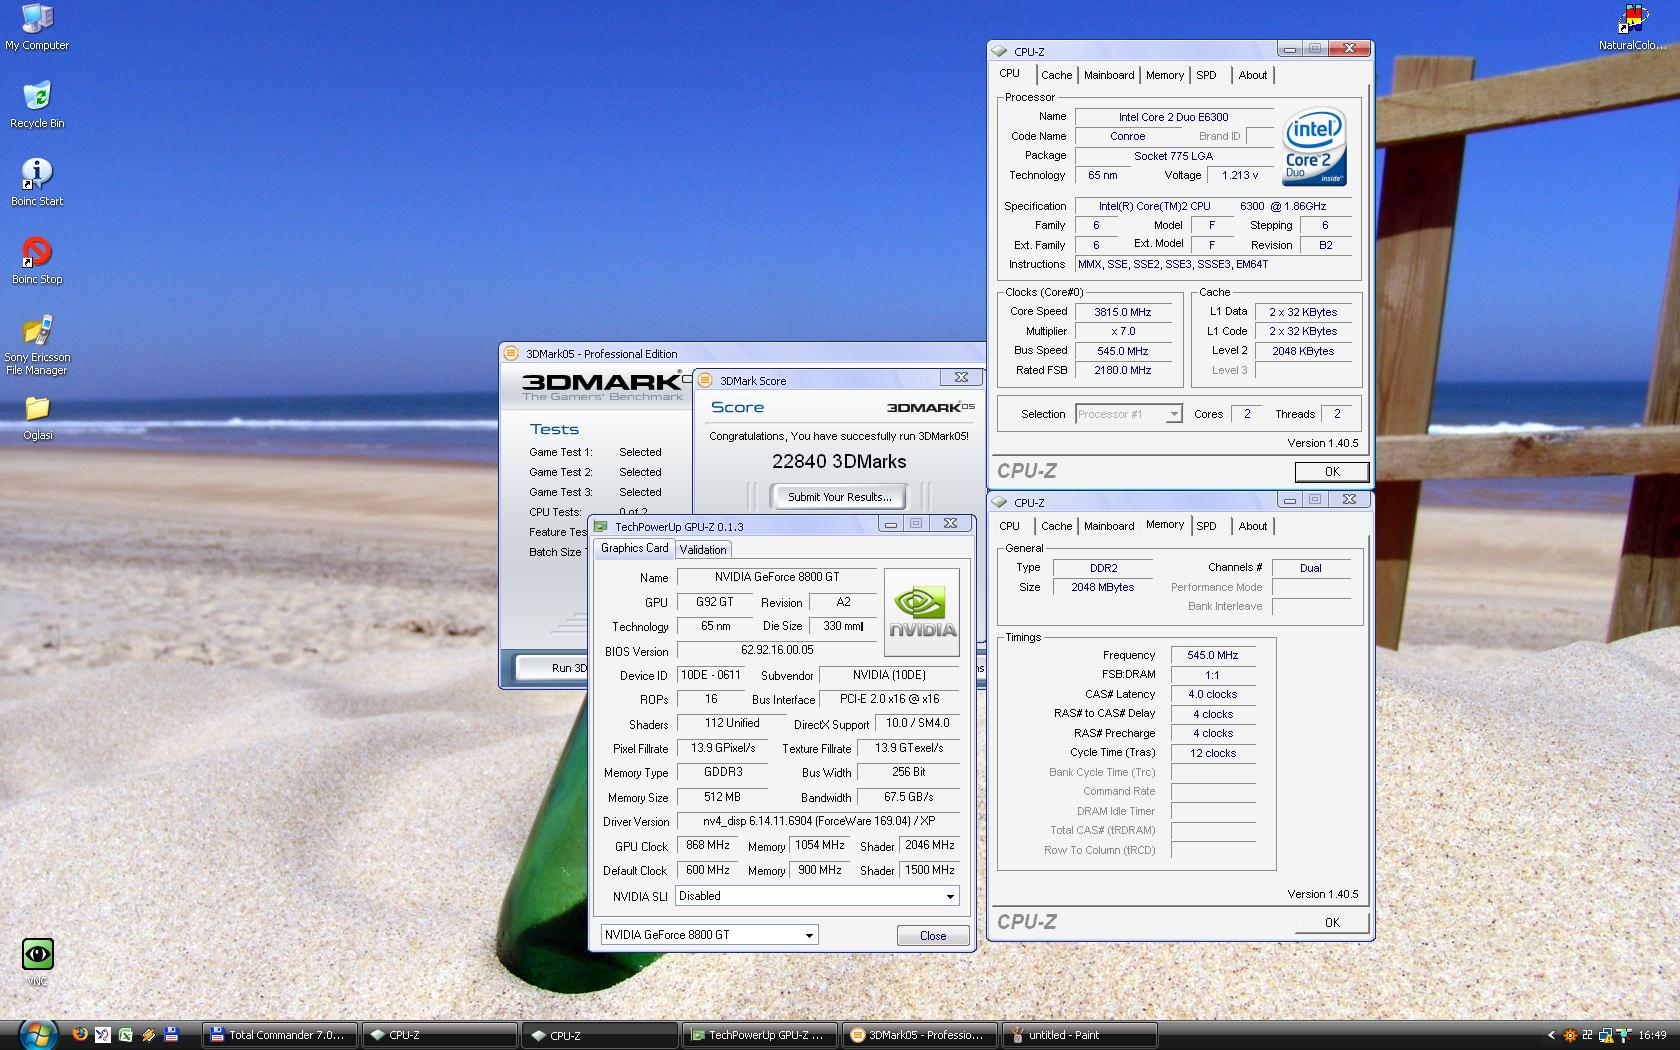The image size is (1680, 1050).
Task: Click OK in the lower CPU-Z window
Action: [1332, 922]
